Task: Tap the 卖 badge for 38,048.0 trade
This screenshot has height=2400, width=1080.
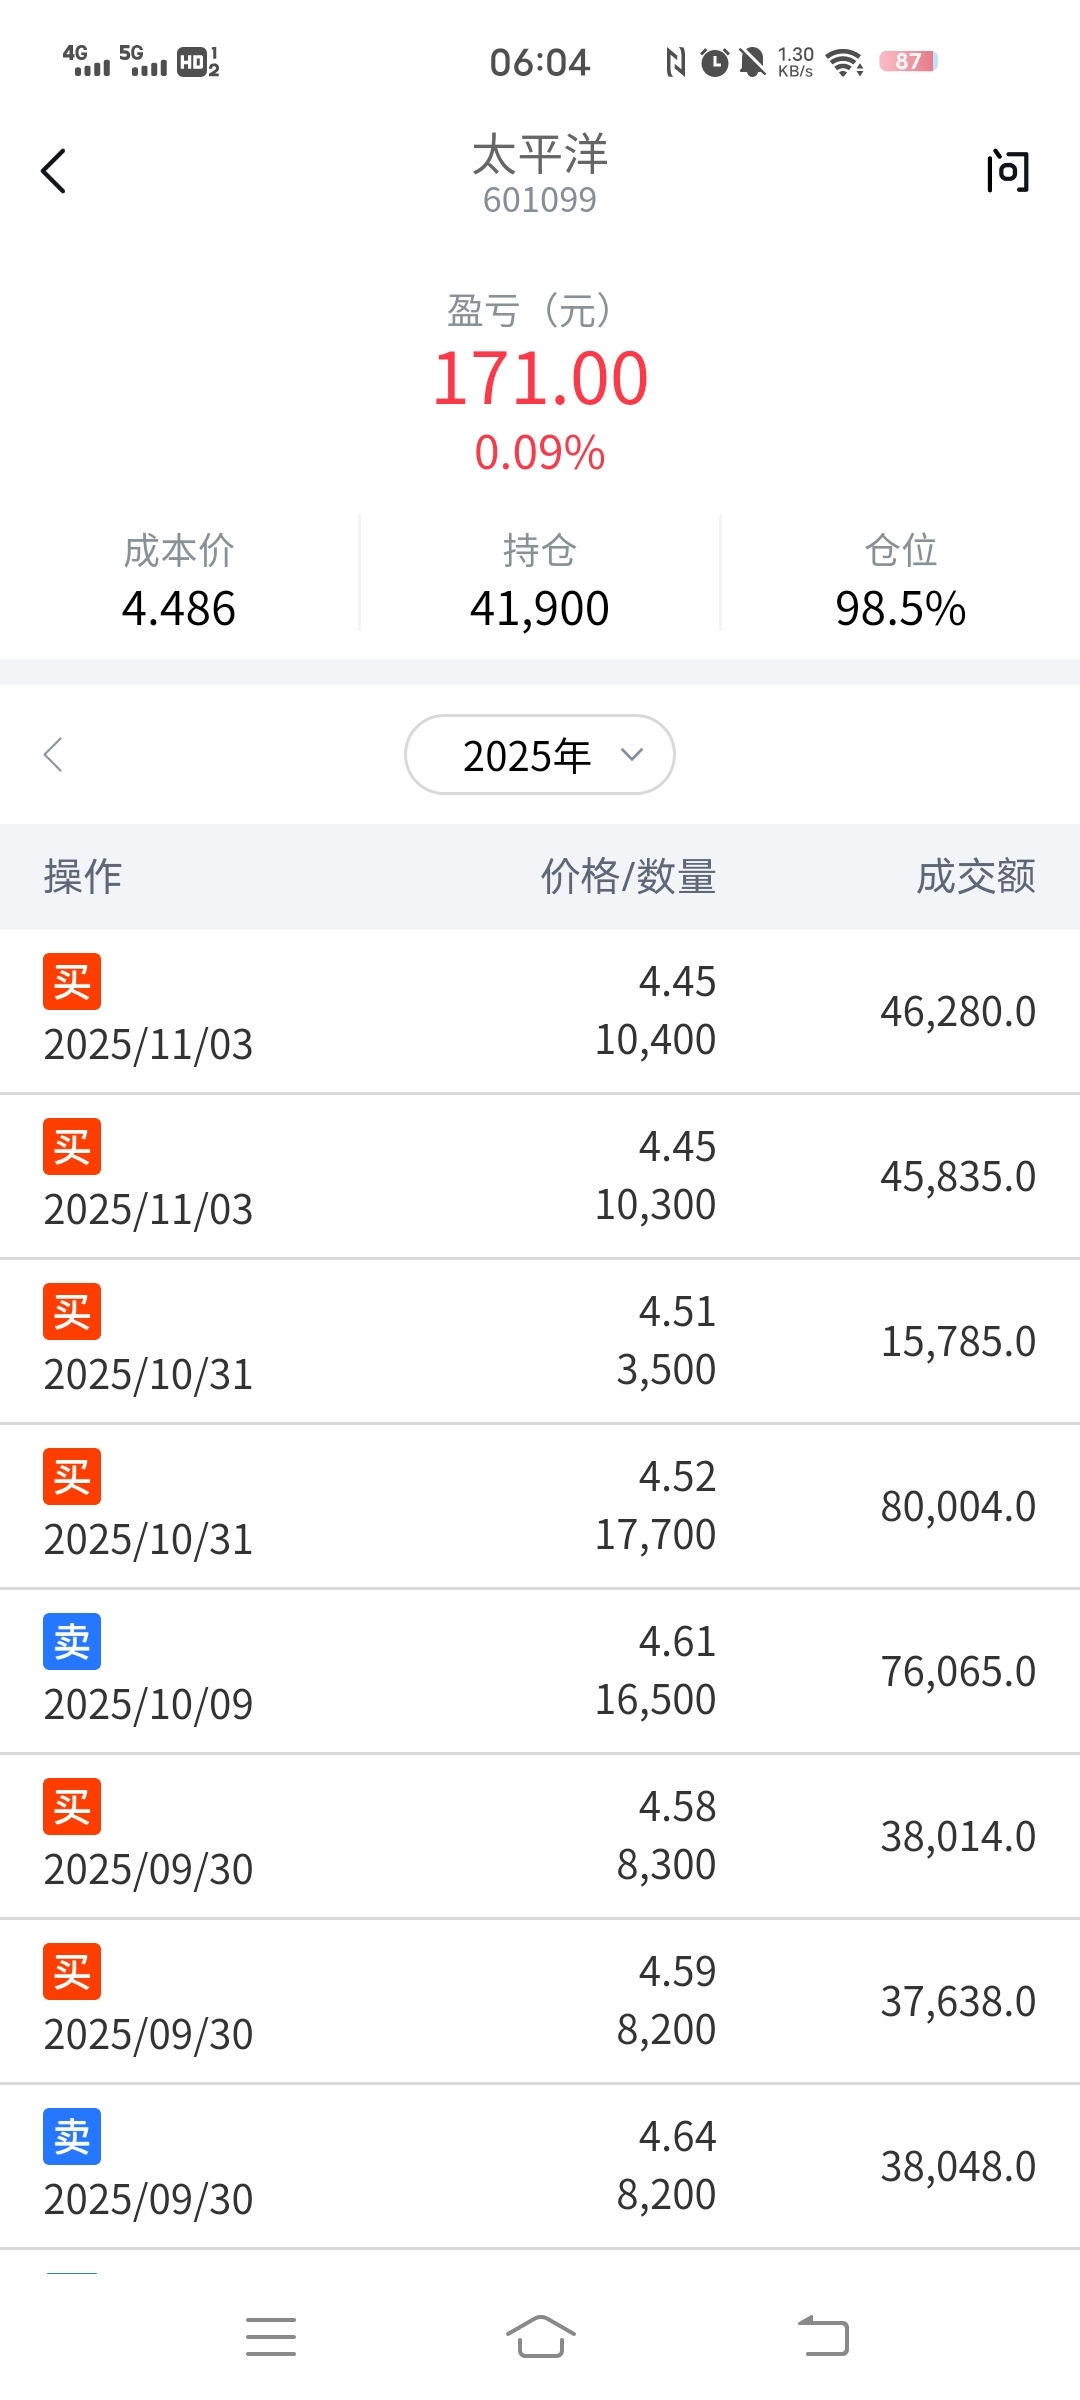Action: (x=72, y=2137)
